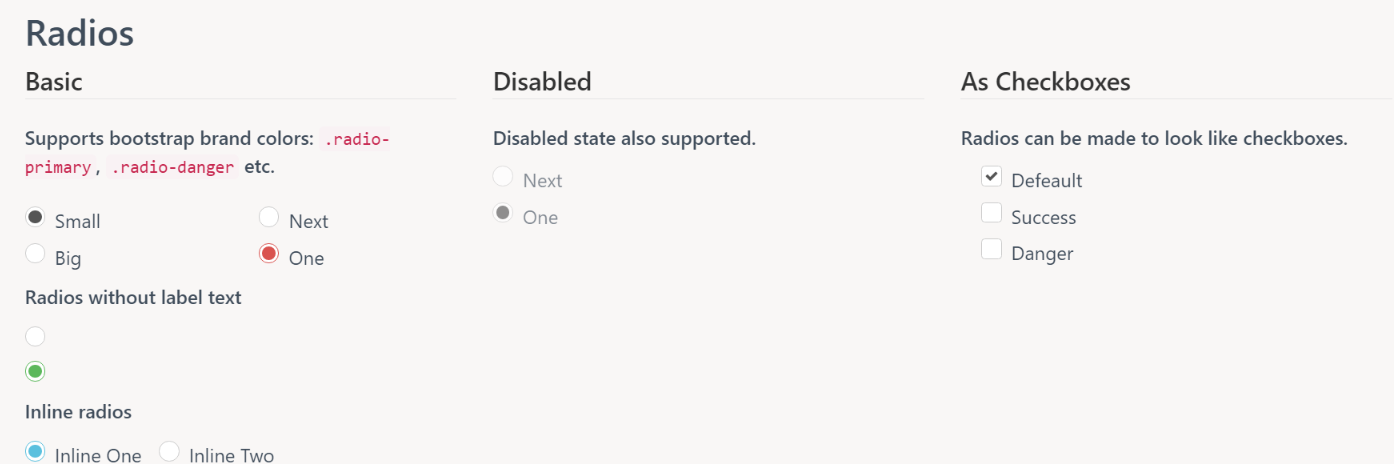Check the Success checkbox
1394x464 pixels.
[x=991, y=213]
